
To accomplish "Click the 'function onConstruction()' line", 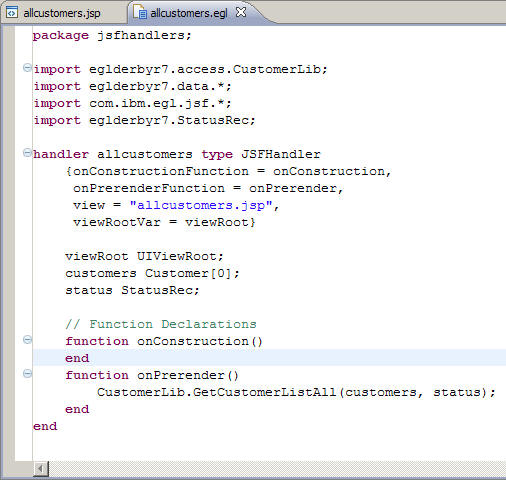I will [164, 341].
